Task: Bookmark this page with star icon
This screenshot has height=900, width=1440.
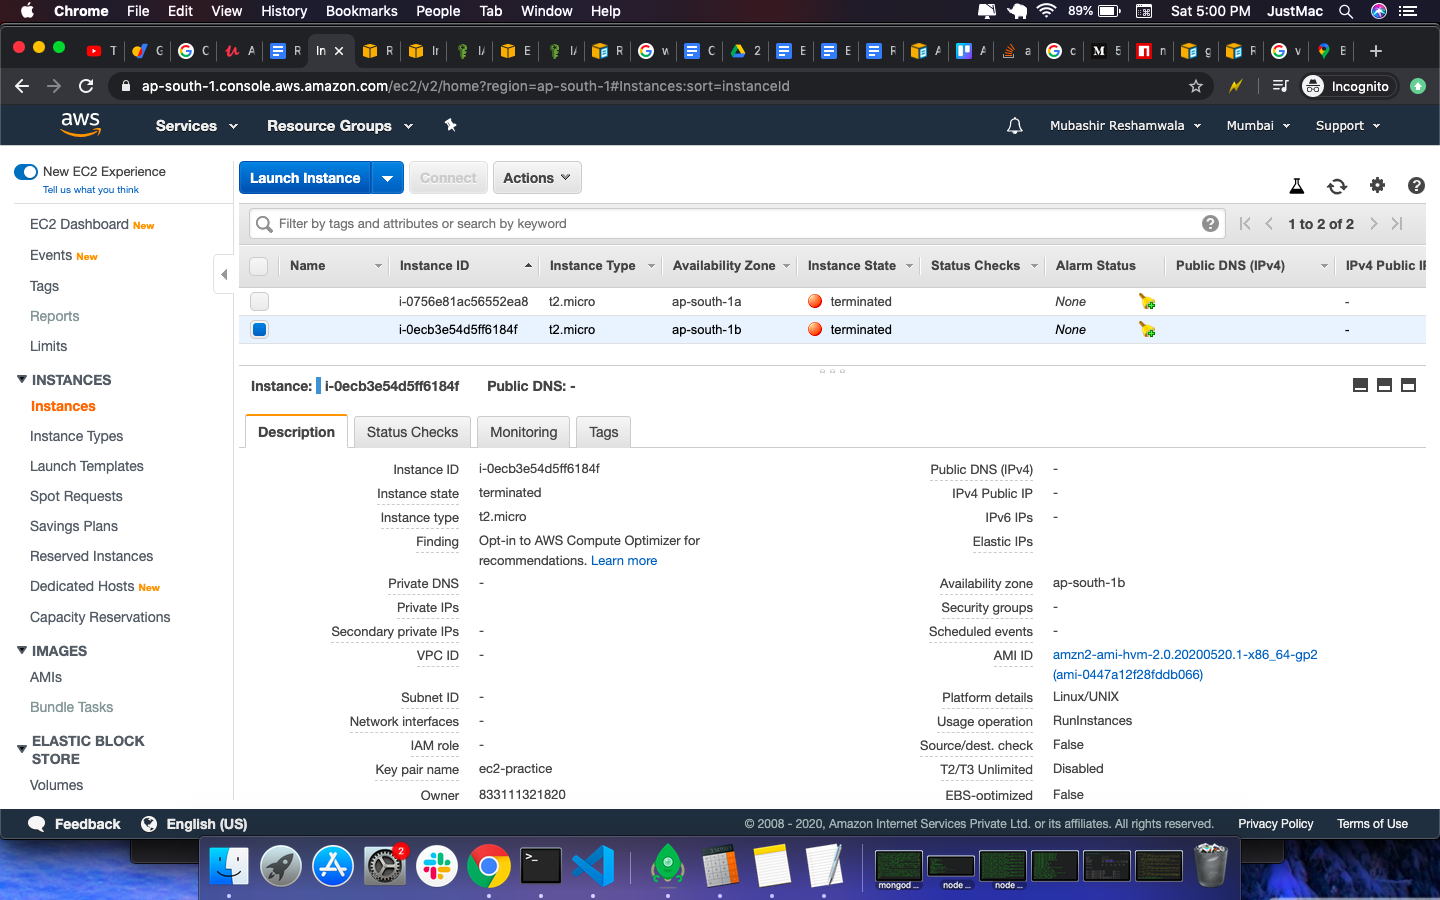Action: (x=1196, y=86)
